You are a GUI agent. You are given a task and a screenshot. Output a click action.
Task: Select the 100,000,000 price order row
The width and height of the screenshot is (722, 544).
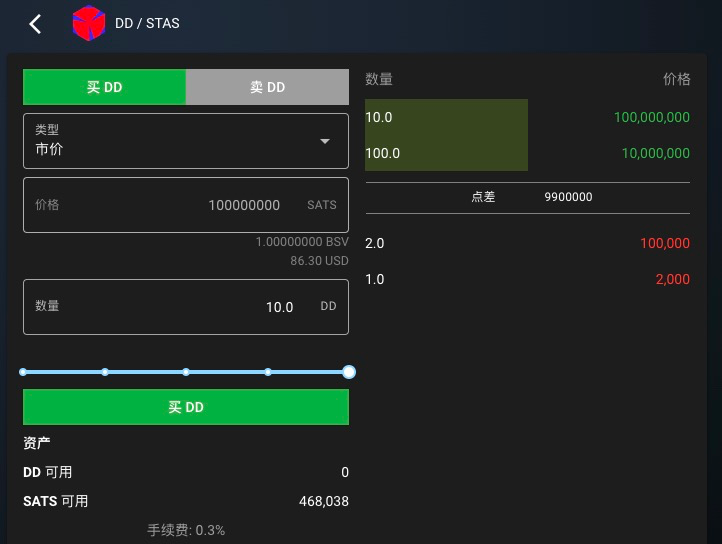(527, 117)
